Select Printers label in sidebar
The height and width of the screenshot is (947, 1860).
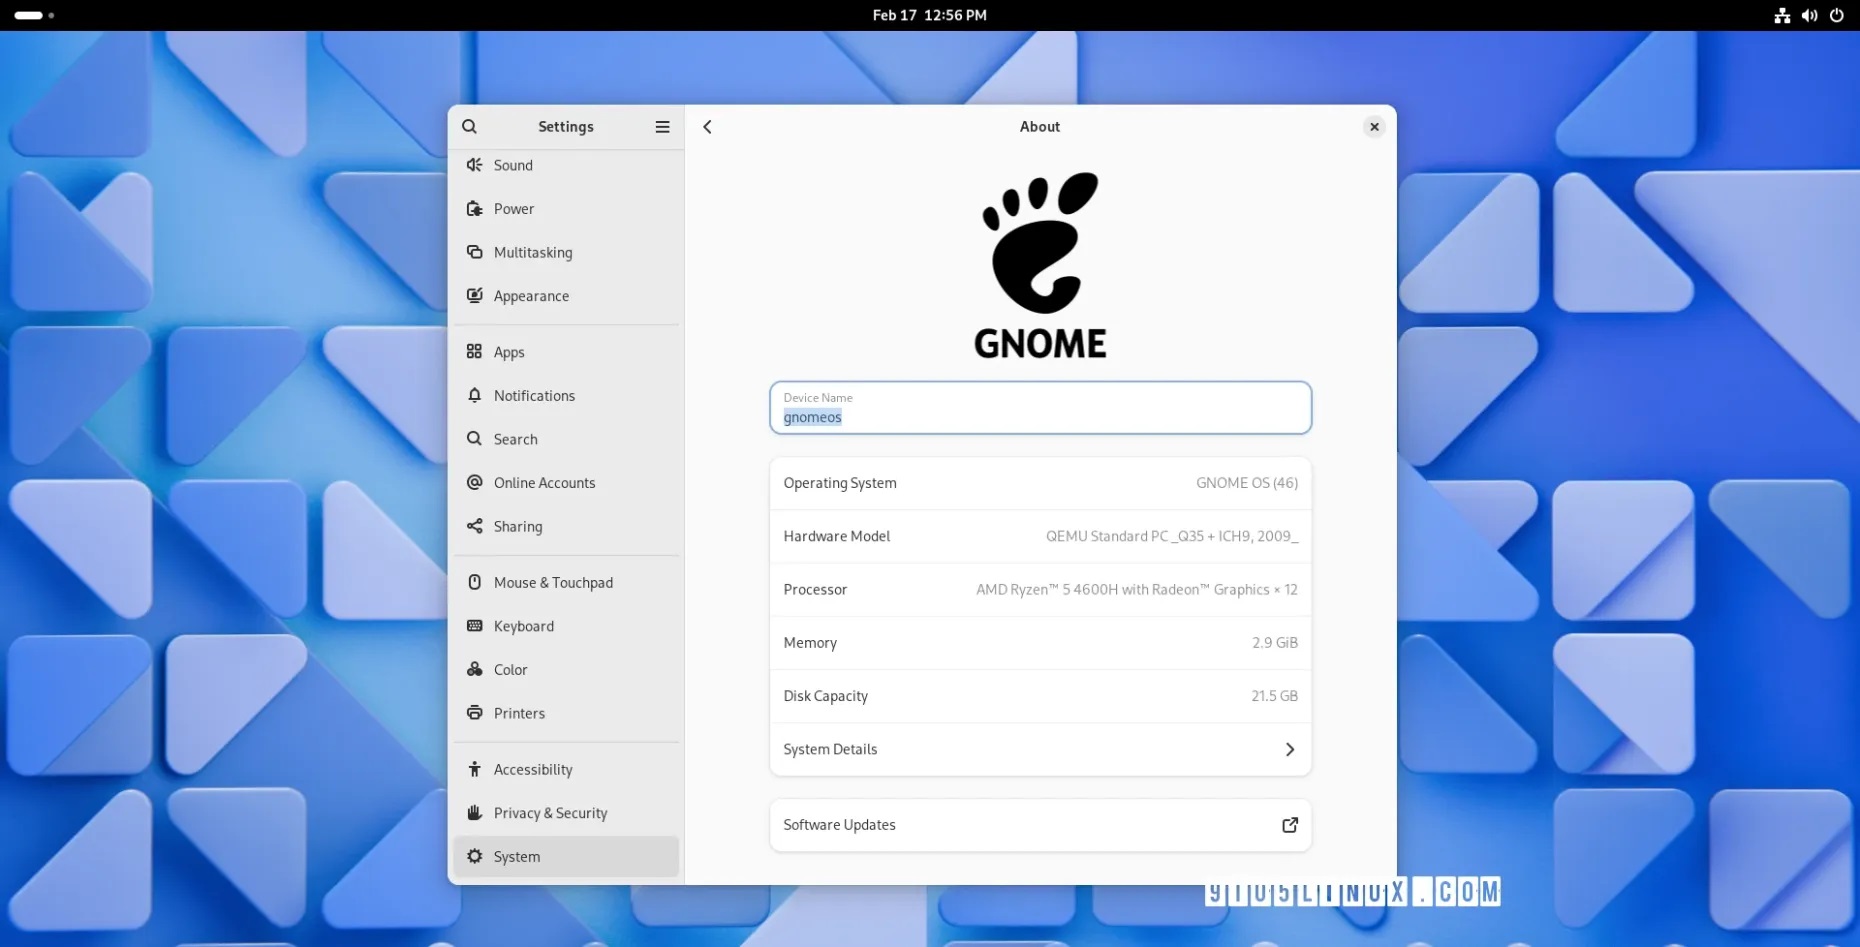tap(519, 713)
